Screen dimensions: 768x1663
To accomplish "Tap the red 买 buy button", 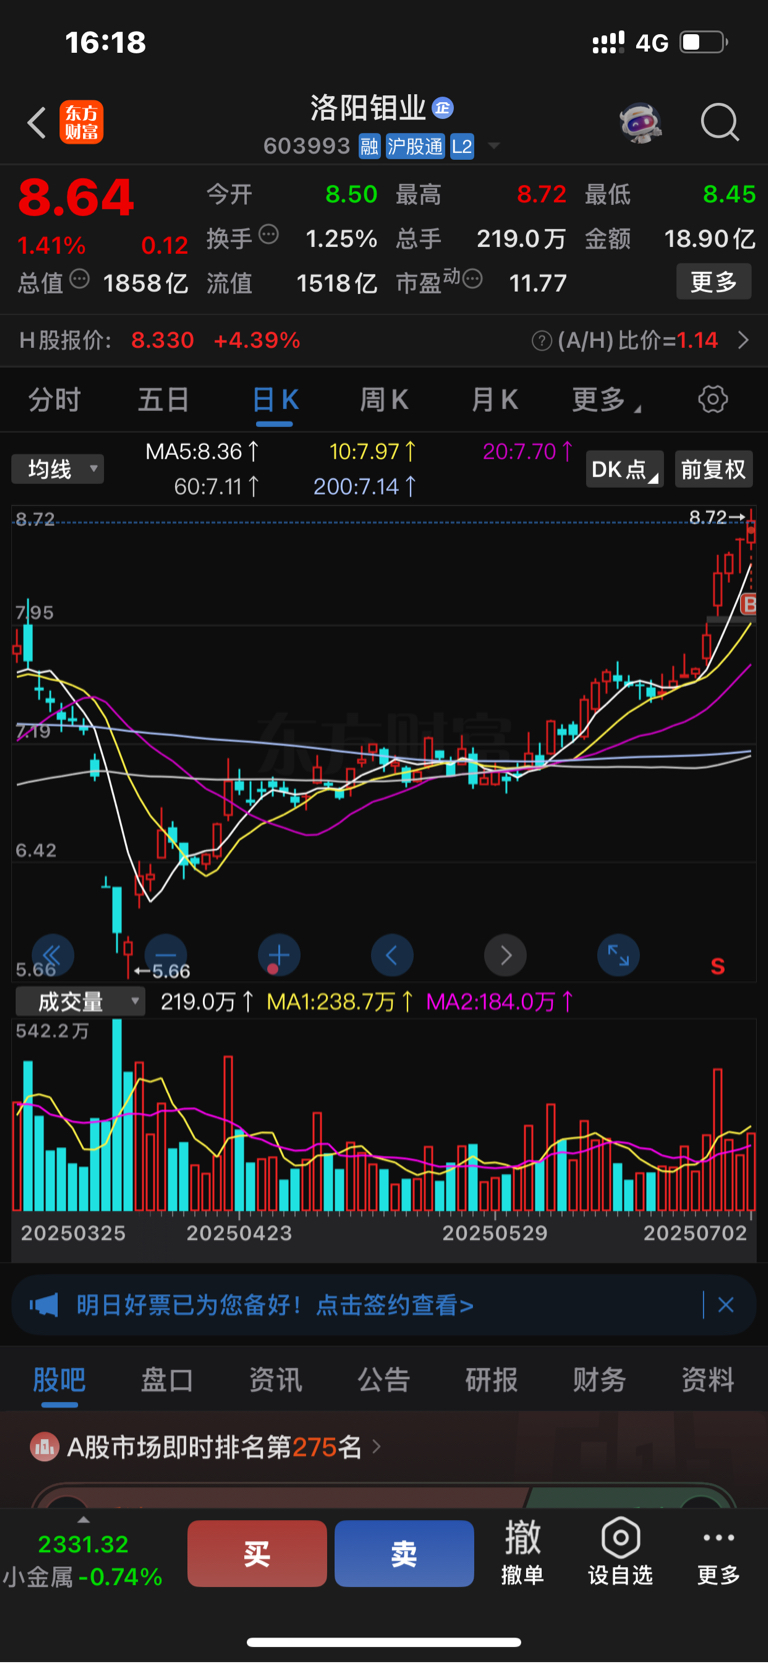I will 257,1553.
